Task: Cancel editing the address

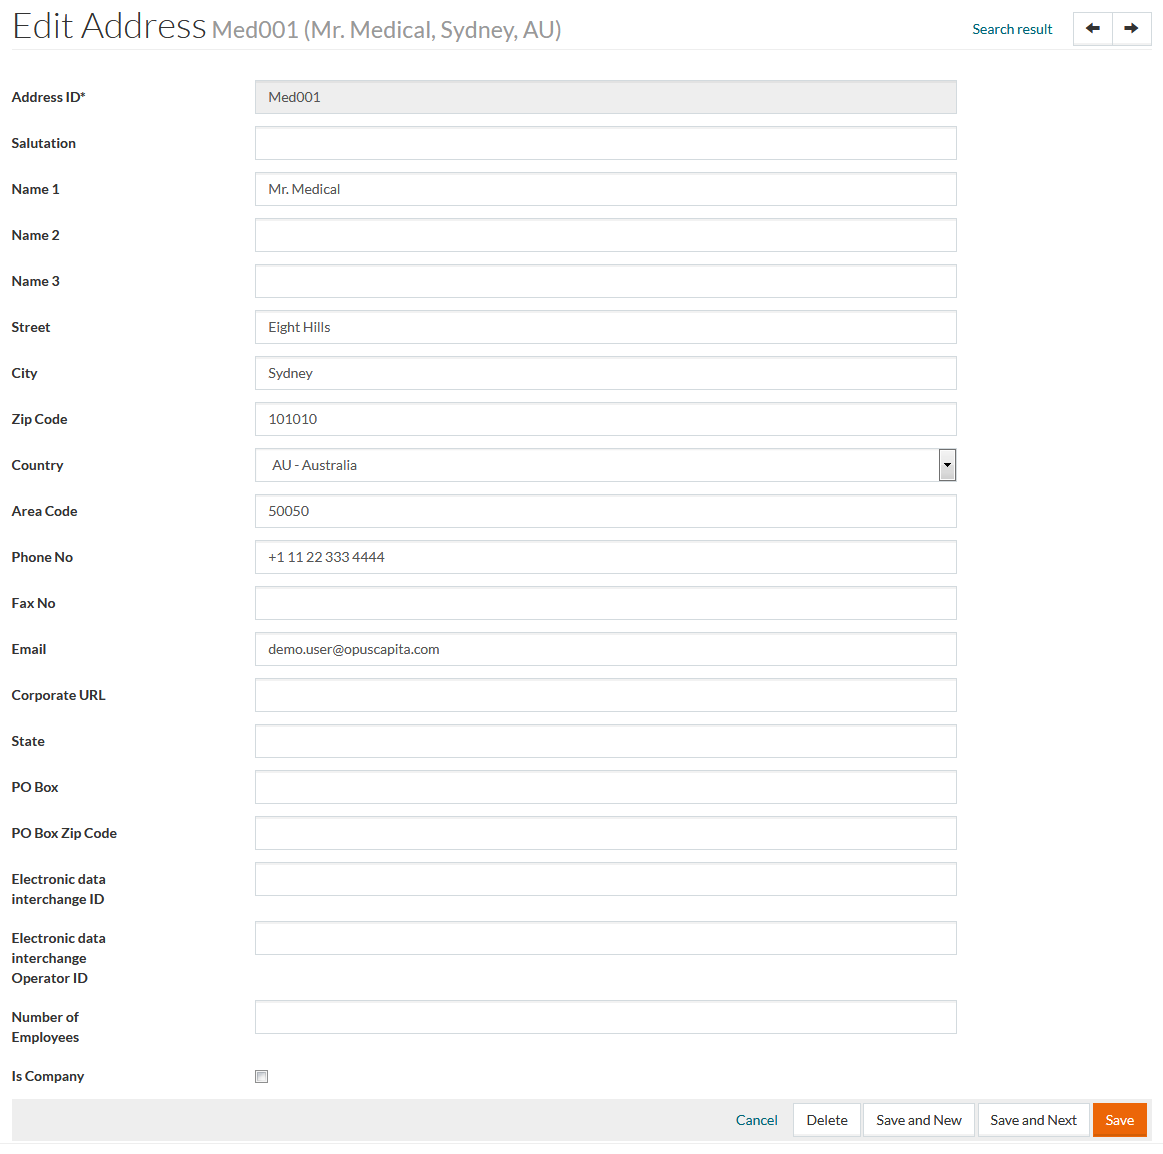Action: pyautogui.click(x=756, y=1120)
